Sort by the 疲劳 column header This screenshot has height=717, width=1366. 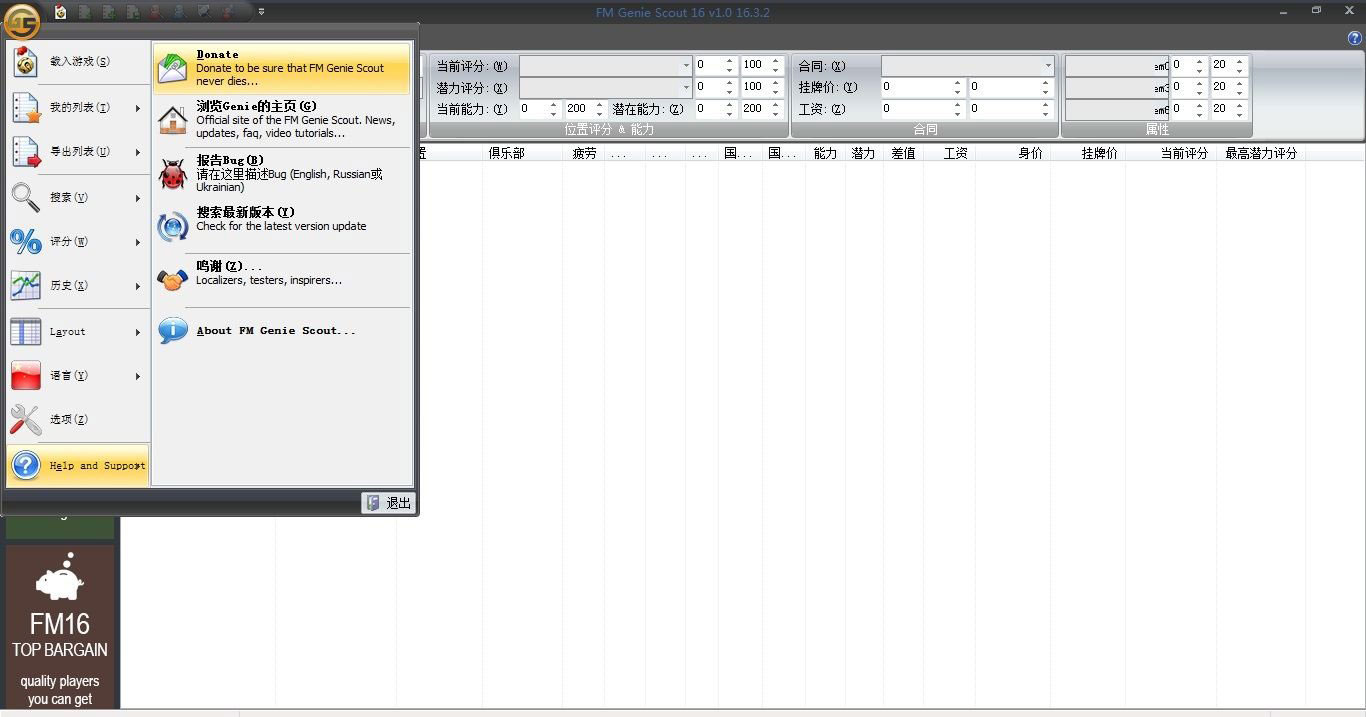coord(584,153)
